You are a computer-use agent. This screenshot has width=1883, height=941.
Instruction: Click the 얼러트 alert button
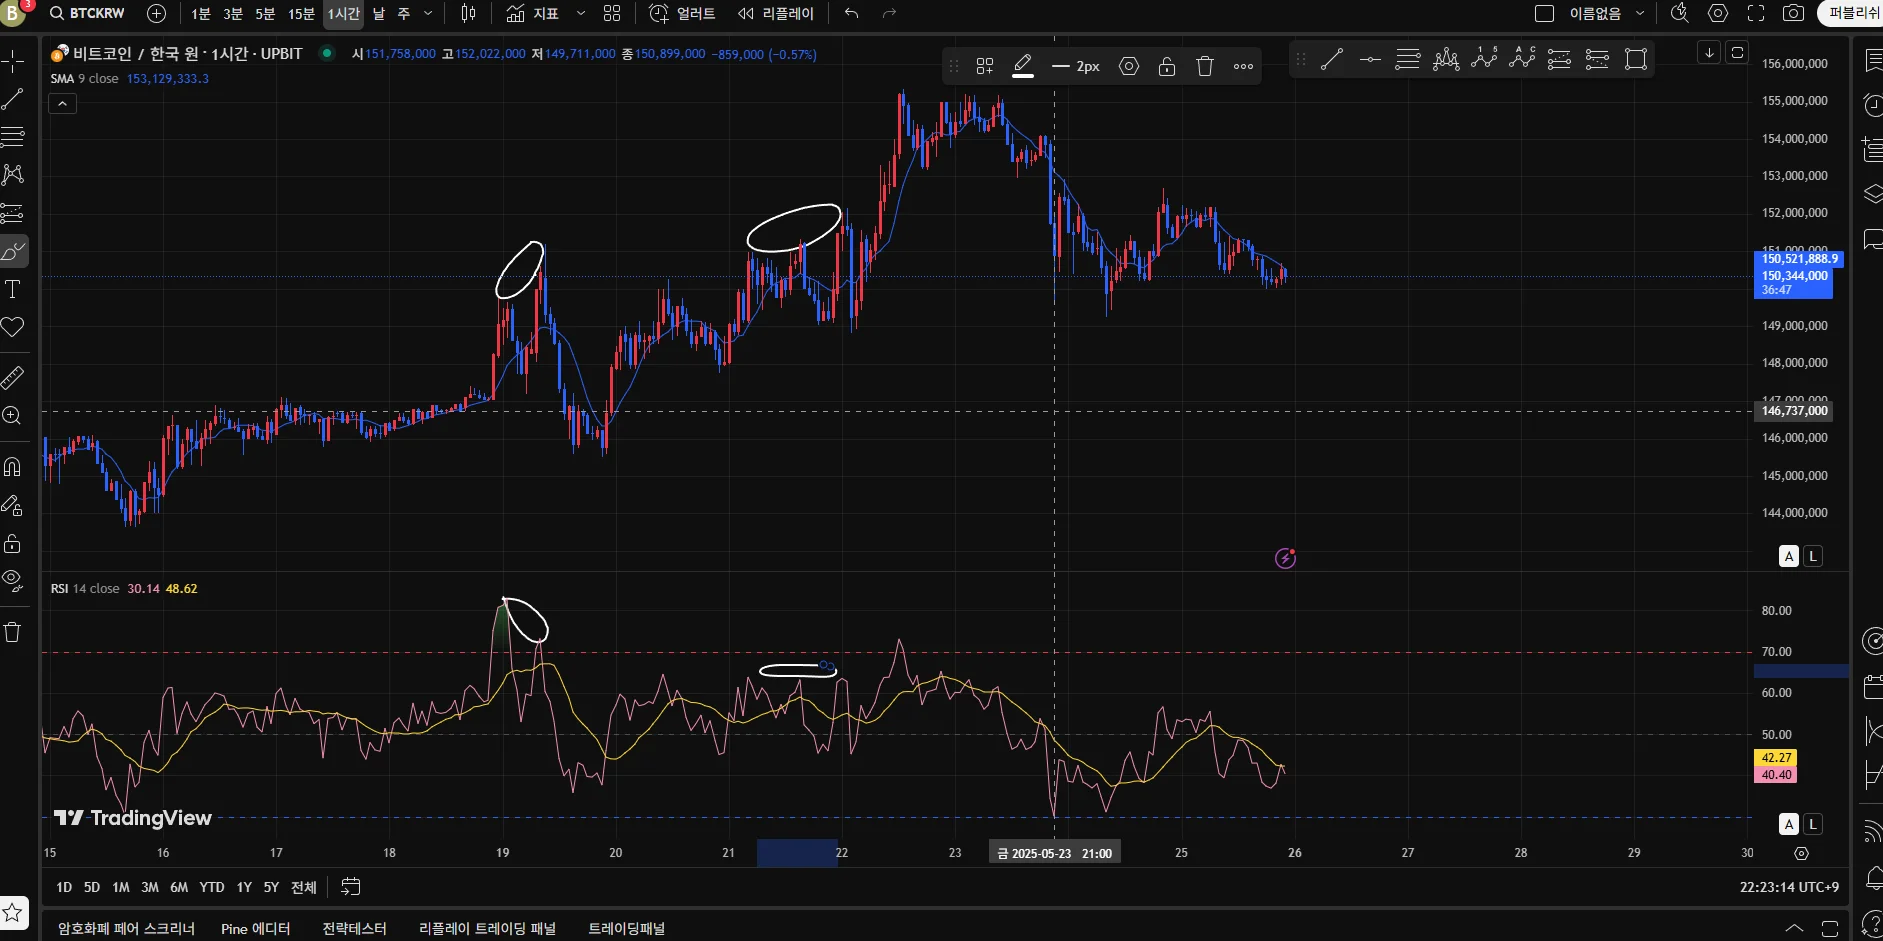click(682, 13)
